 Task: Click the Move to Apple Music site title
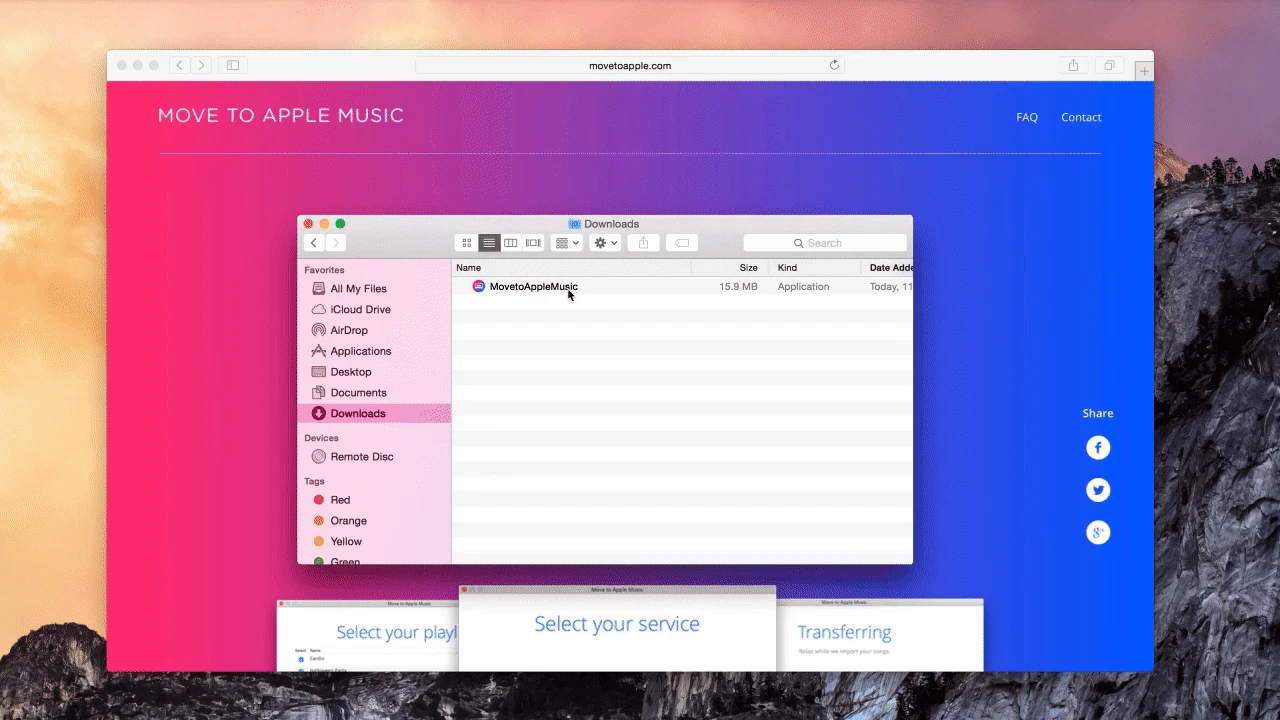(x=281, y=116)
